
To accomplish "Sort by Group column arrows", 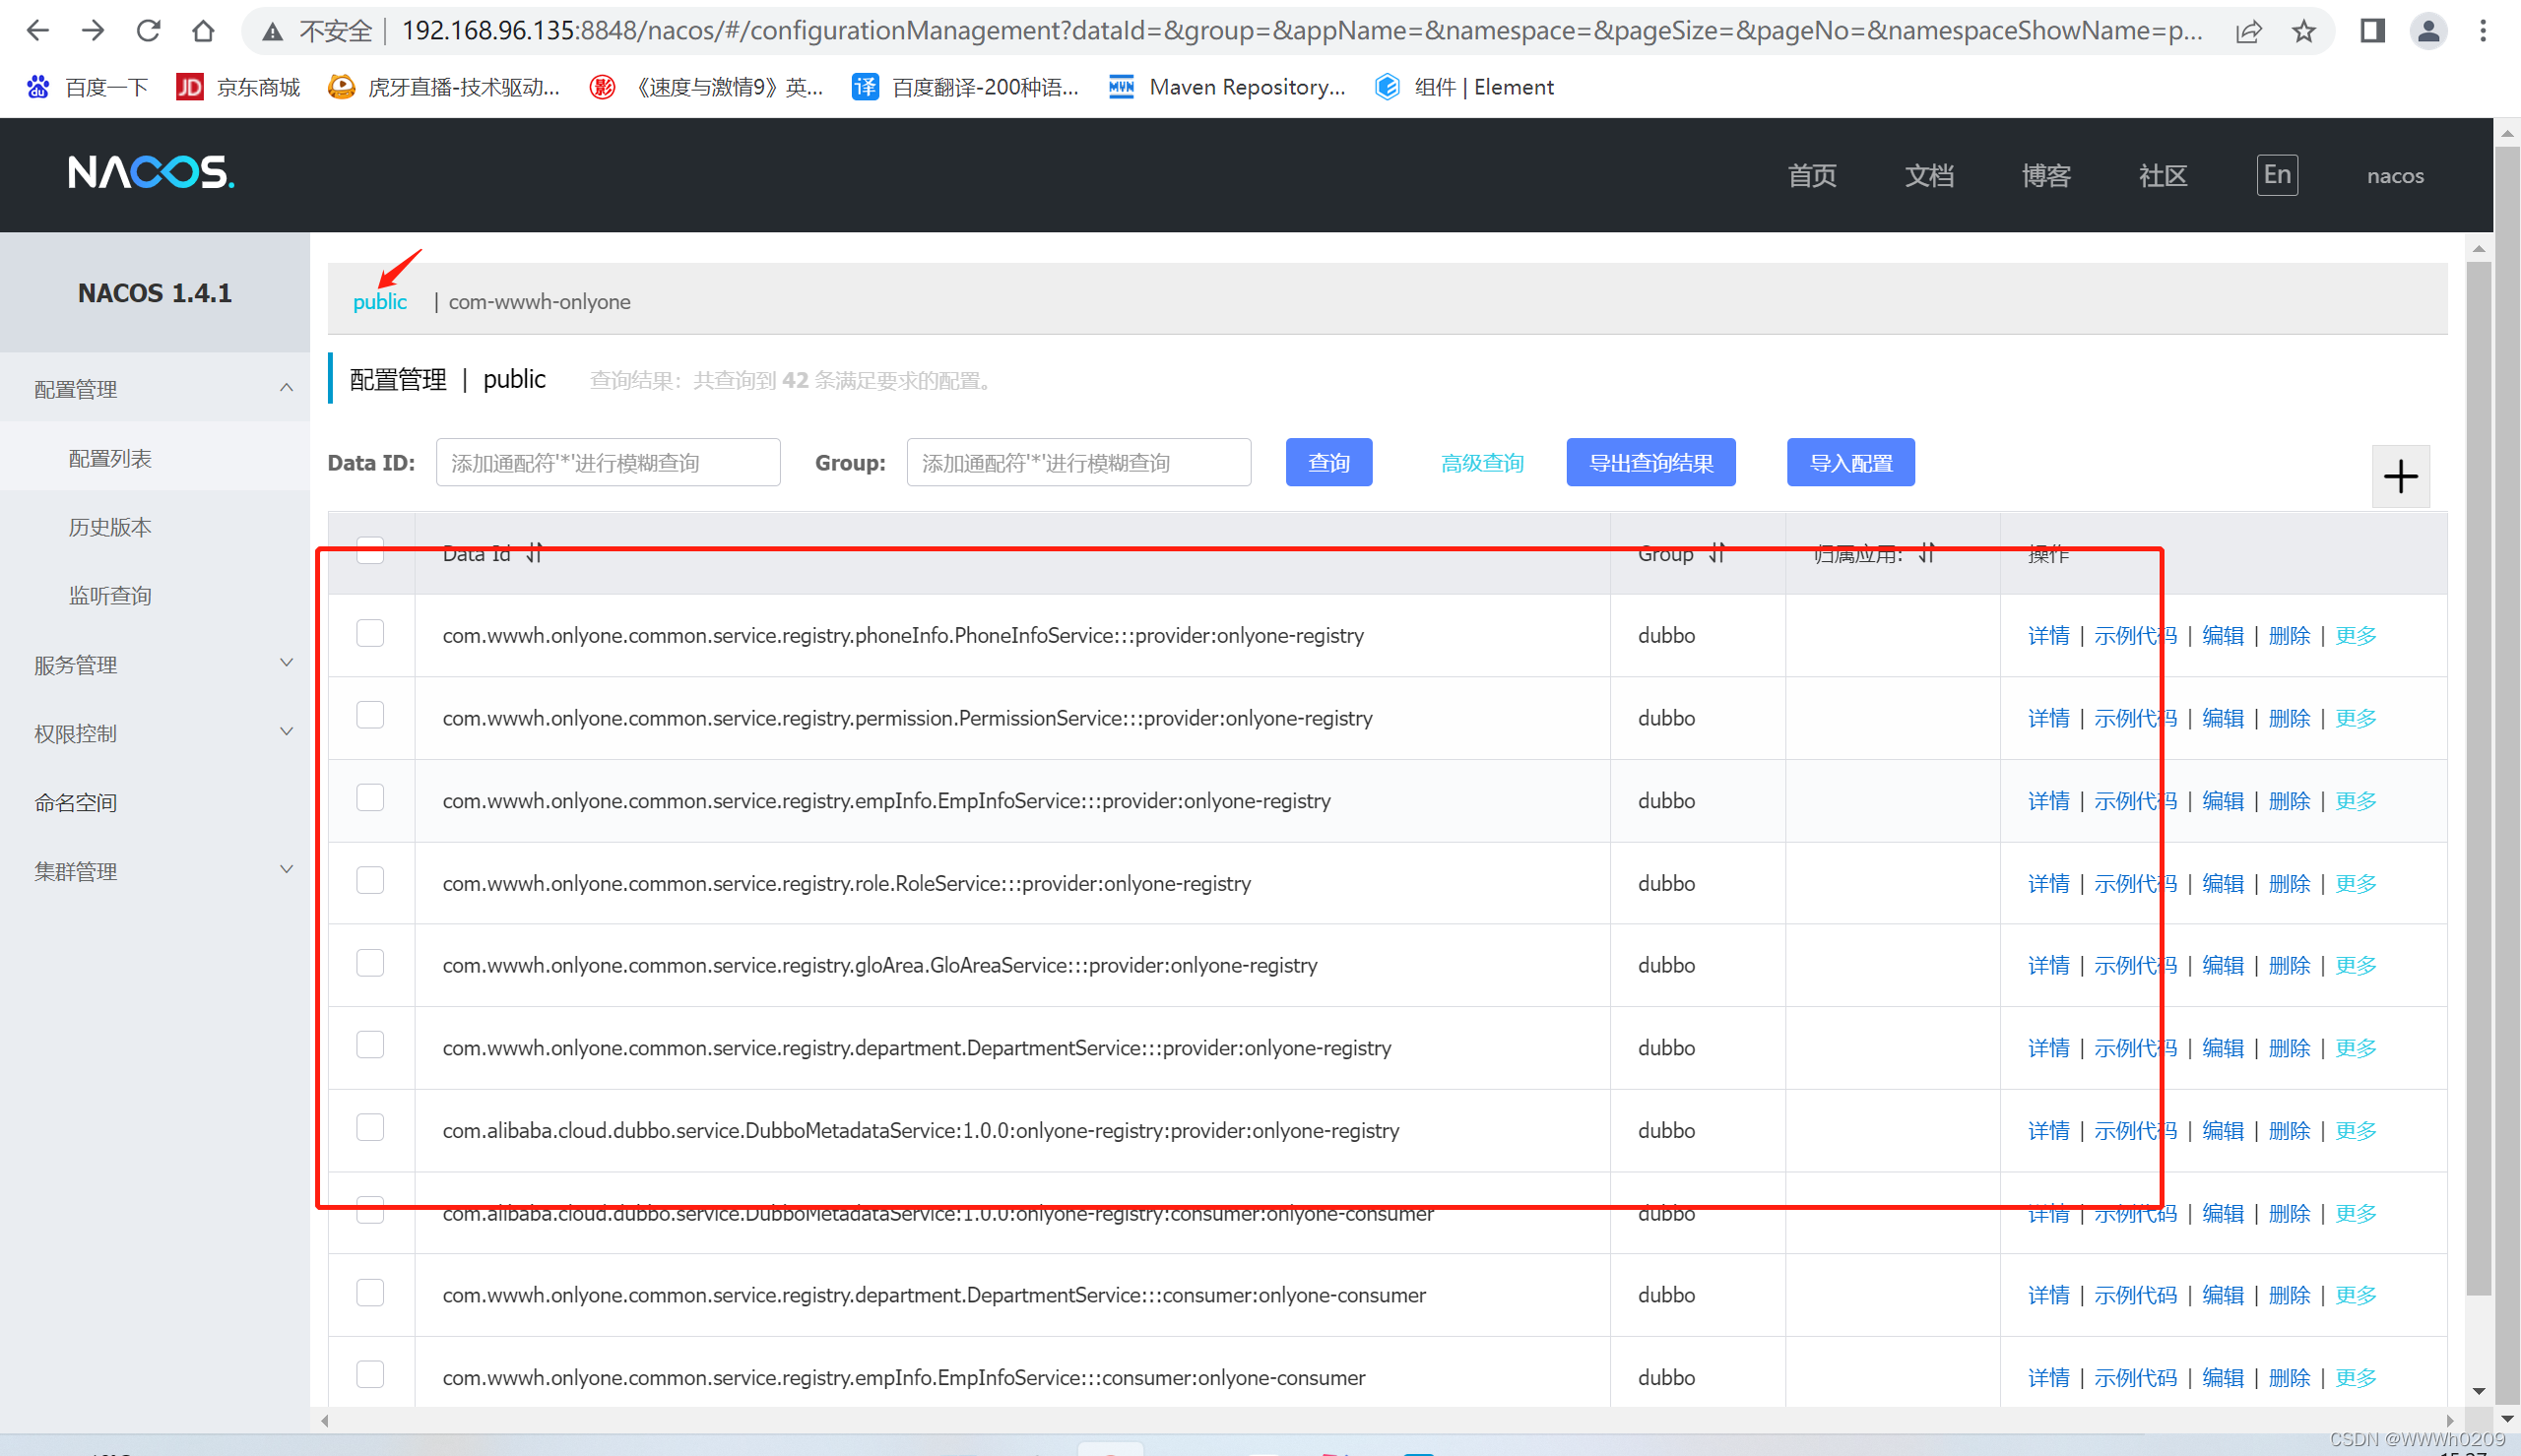I will 1717,553.
